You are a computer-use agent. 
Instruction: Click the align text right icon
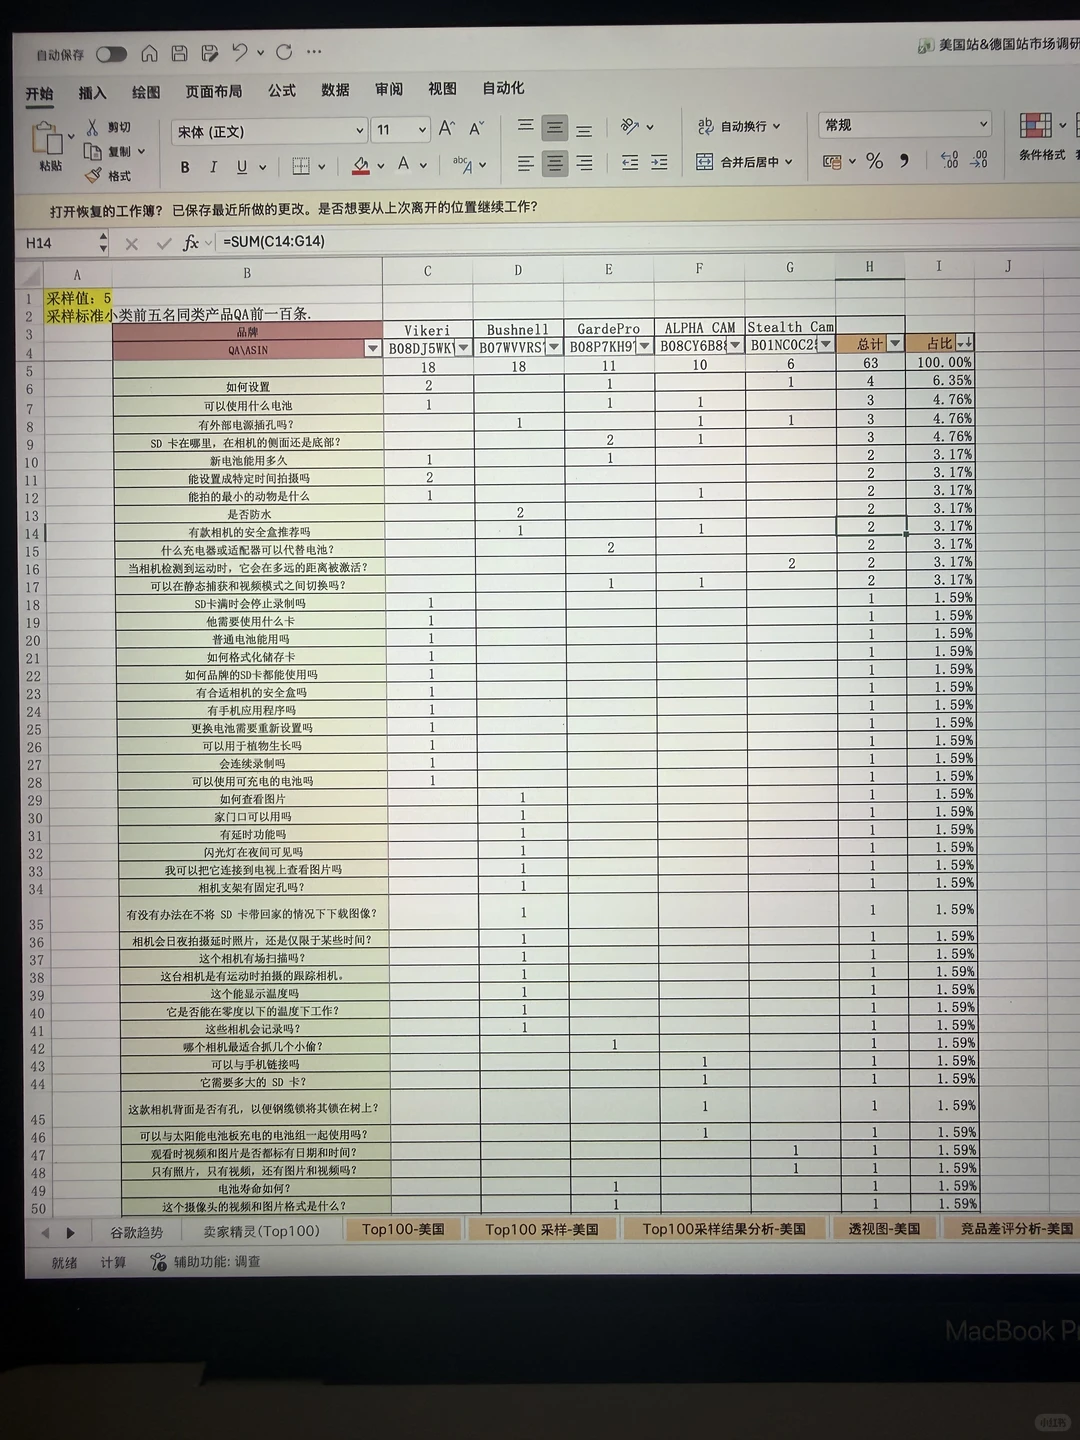coord(584,163)
